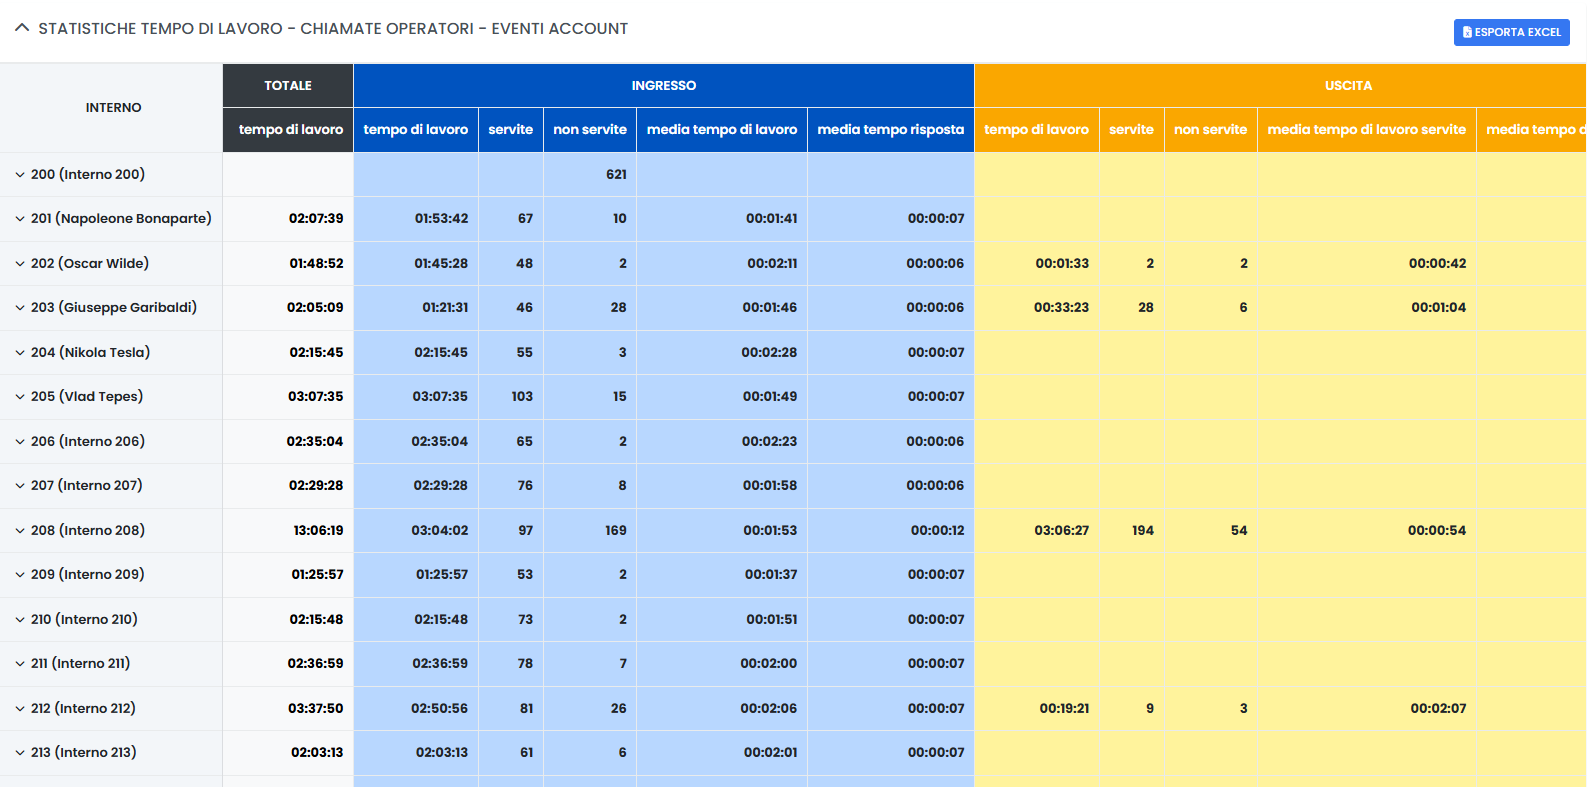Click the Ingresso 'non servite' column header
The height and width of the screenshot is (787, 1592).
coord(589,130)
